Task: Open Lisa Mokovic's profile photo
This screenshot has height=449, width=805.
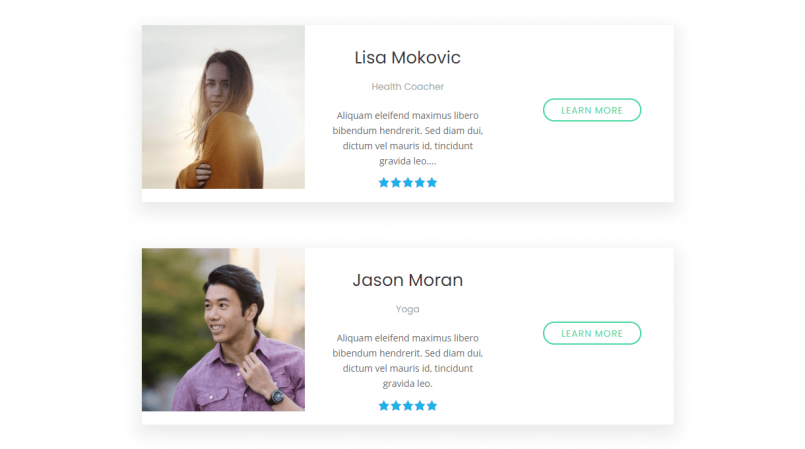Action: pyautogui.click(x=223, y=107)
